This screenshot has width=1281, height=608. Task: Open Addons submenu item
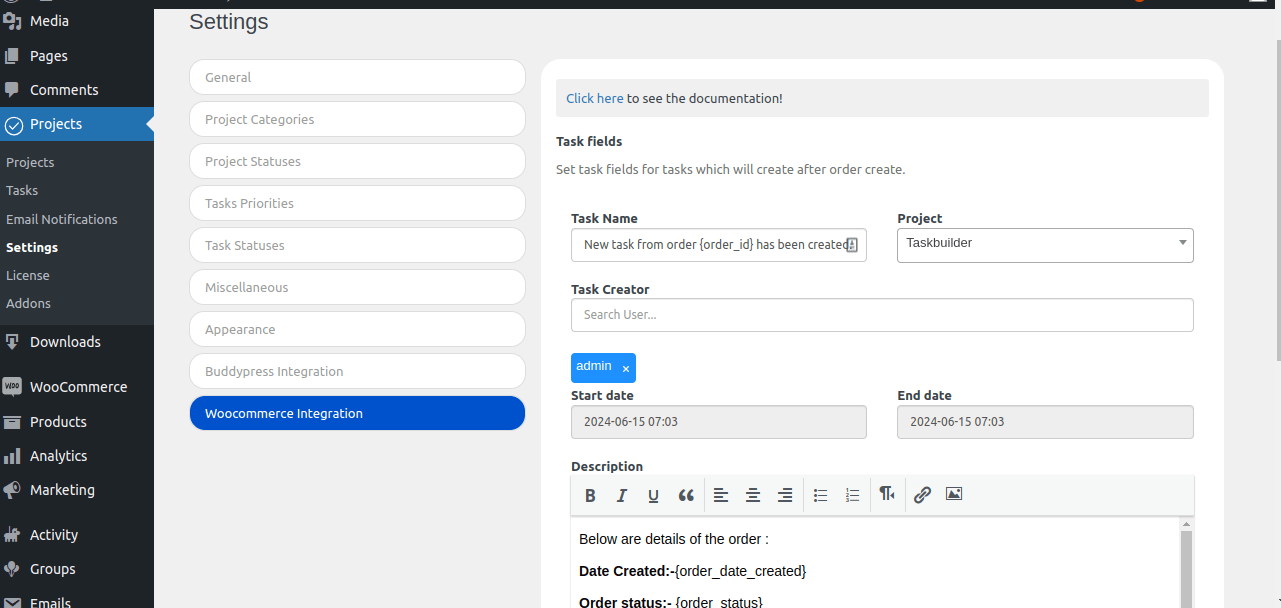click(28, 303)
